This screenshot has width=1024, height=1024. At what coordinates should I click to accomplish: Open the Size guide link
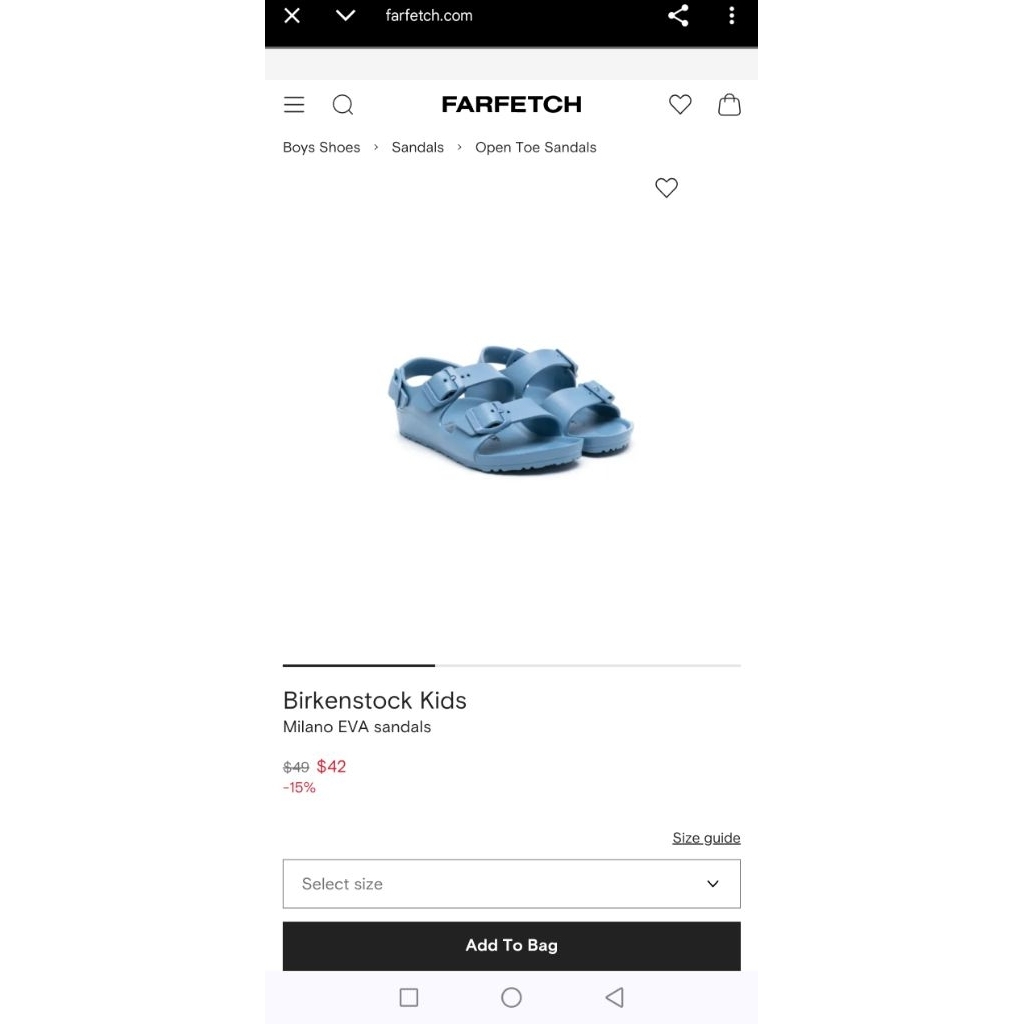click(706, 838)
